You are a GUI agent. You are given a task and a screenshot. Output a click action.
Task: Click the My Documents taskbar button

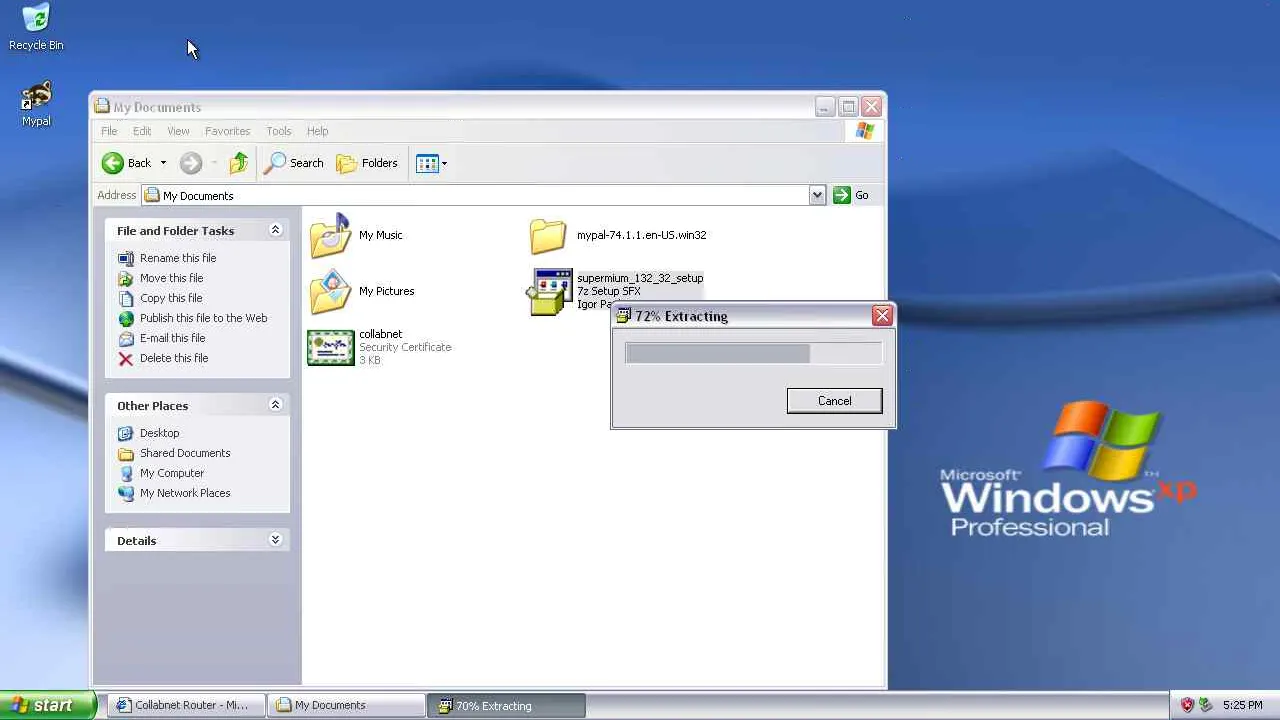tap(347, 705)
